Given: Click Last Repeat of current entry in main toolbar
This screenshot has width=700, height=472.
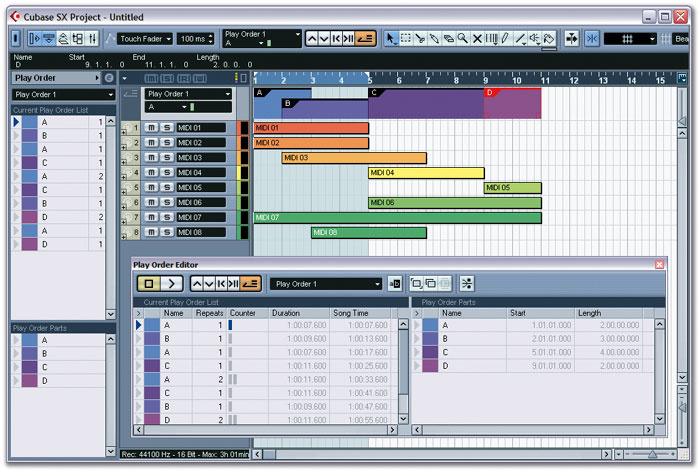Looking at the screenshot, I should (x=348, y=39).
